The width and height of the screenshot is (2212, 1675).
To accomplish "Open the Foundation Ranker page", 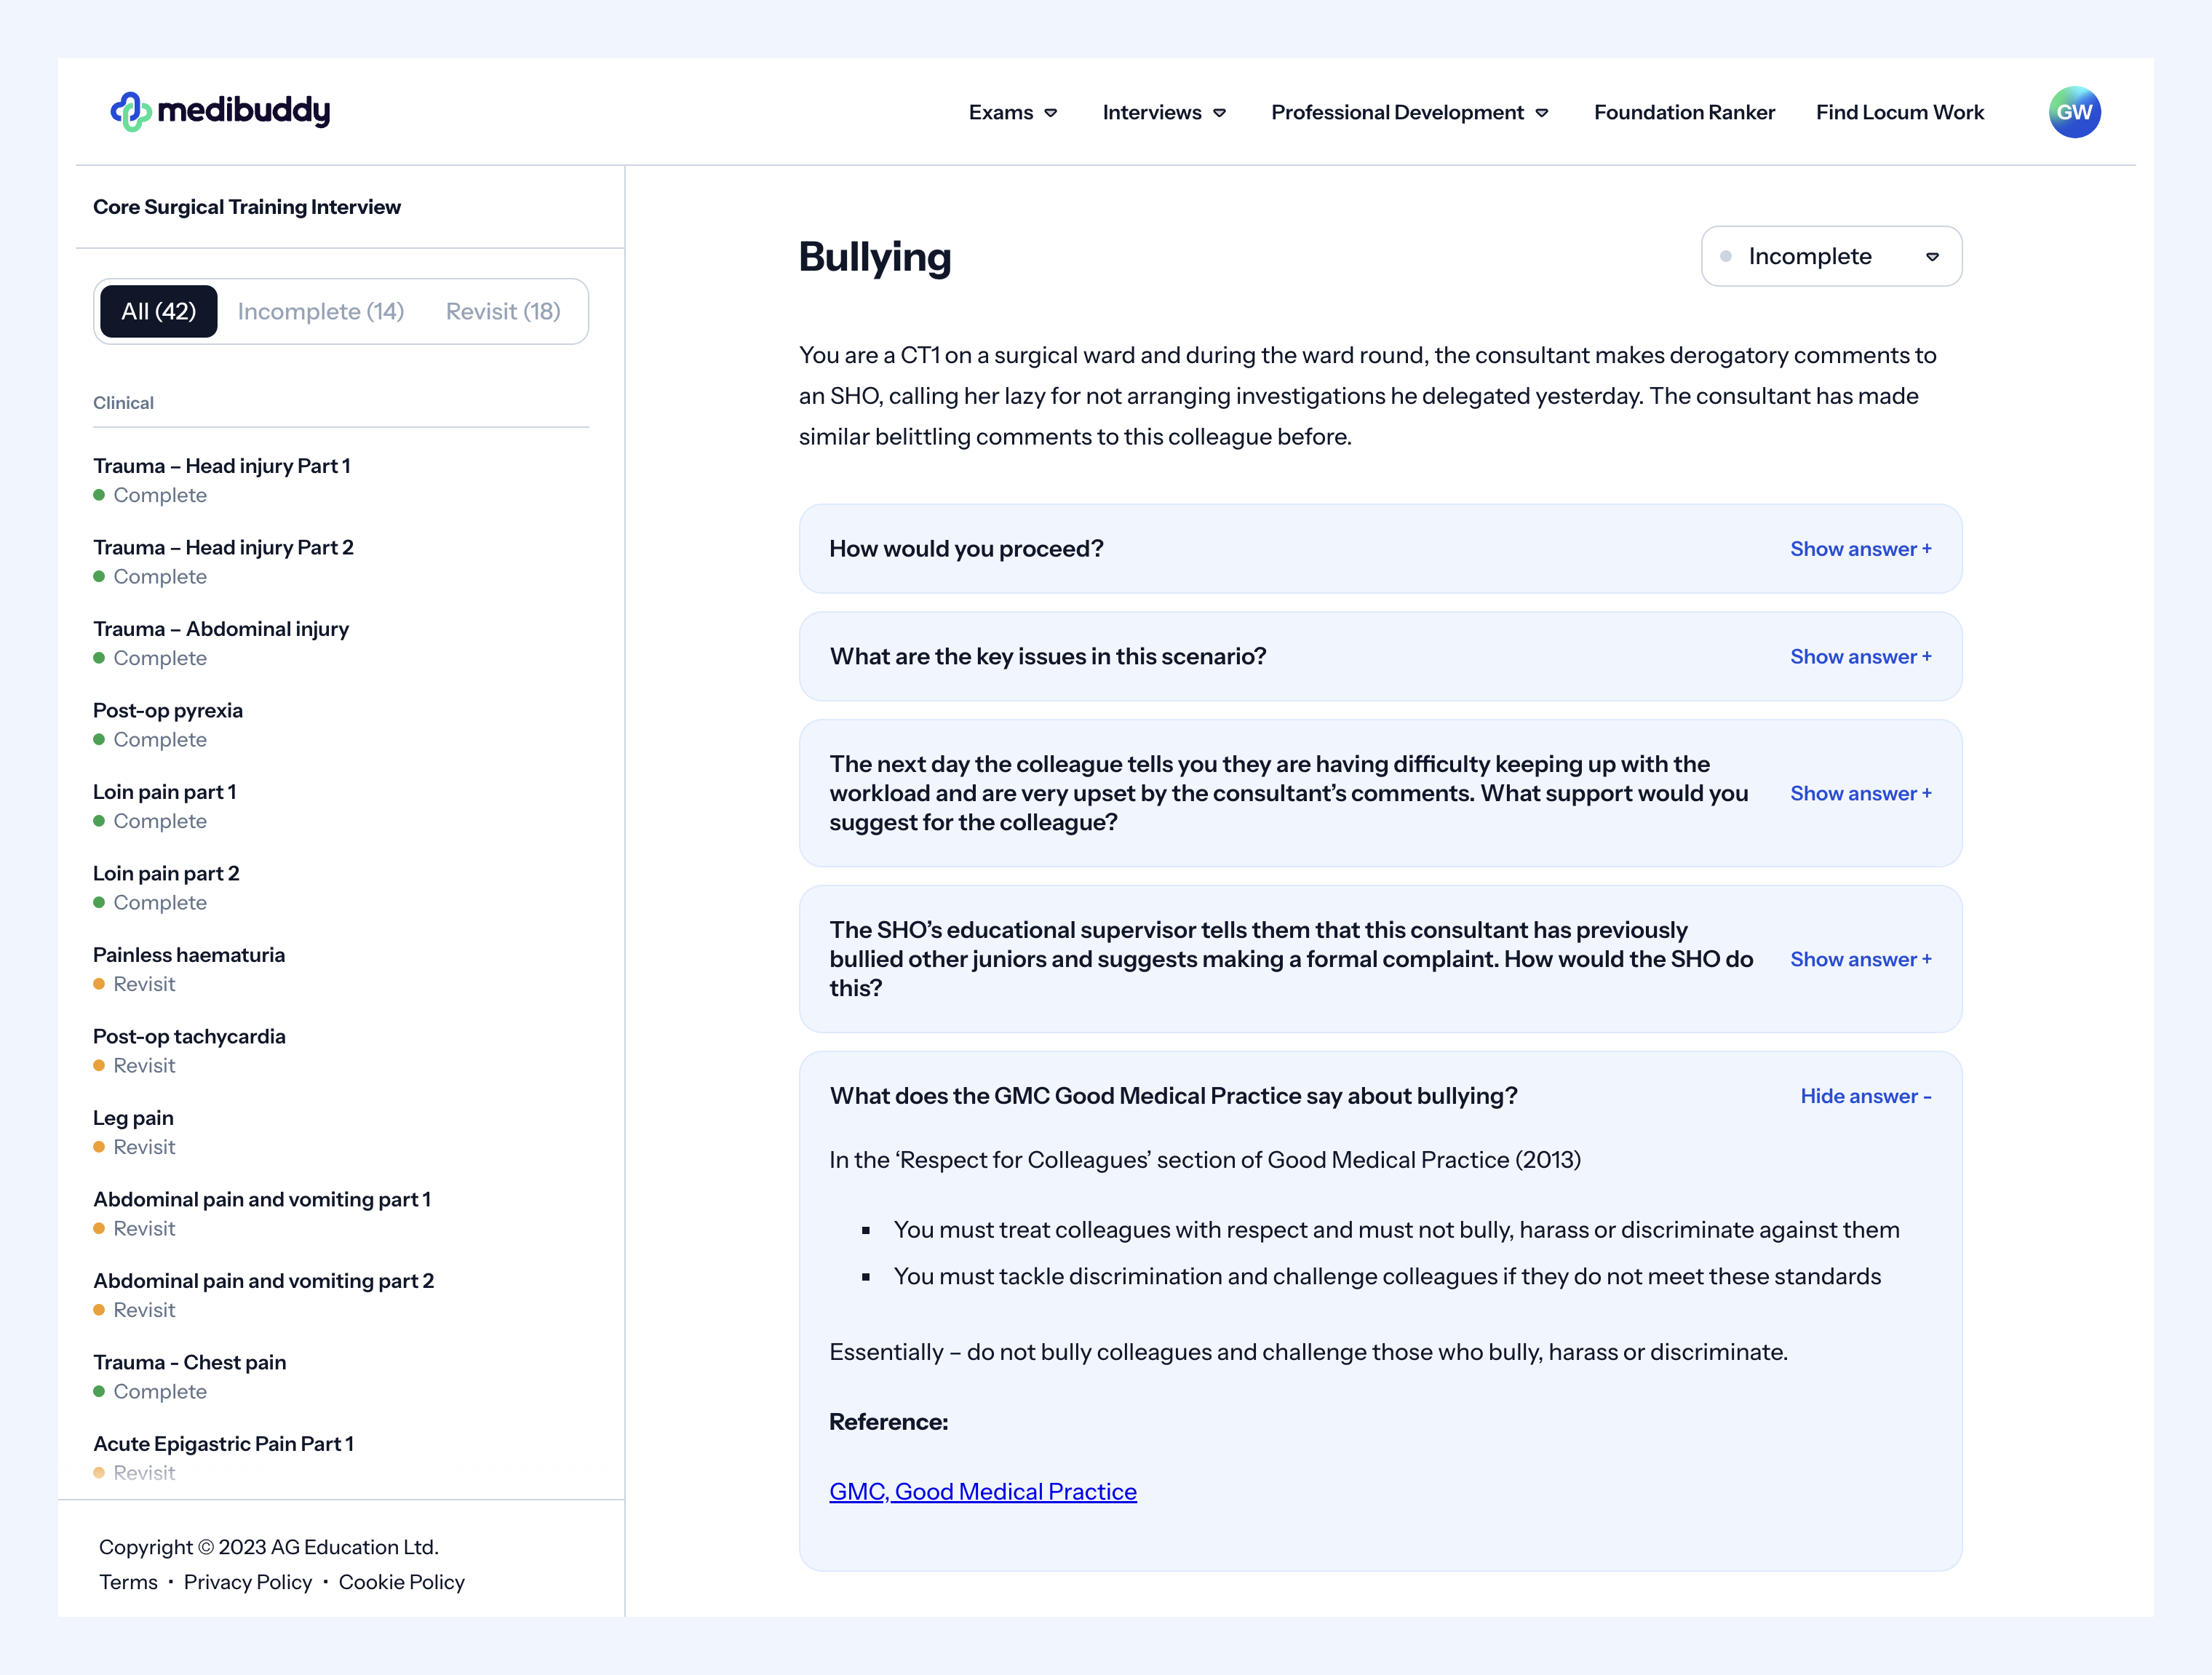I will coord(1684,112).
